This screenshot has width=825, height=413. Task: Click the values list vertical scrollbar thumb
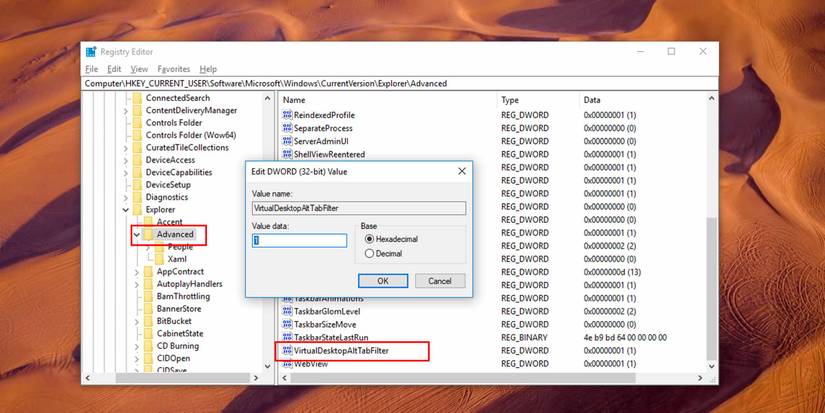point(711,287)
